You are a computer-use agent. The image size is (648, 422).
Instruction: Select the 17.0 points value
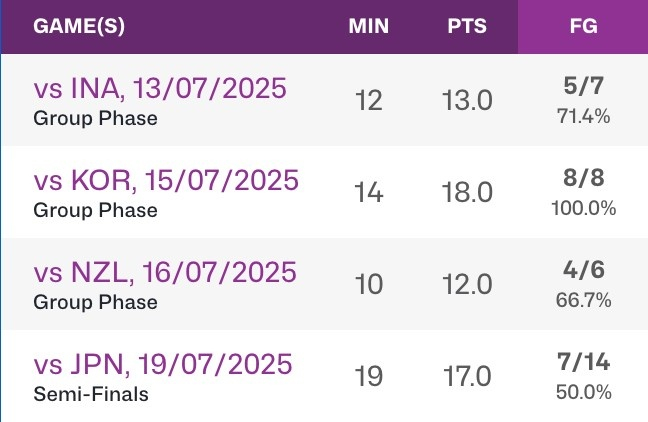pos(467,377)
